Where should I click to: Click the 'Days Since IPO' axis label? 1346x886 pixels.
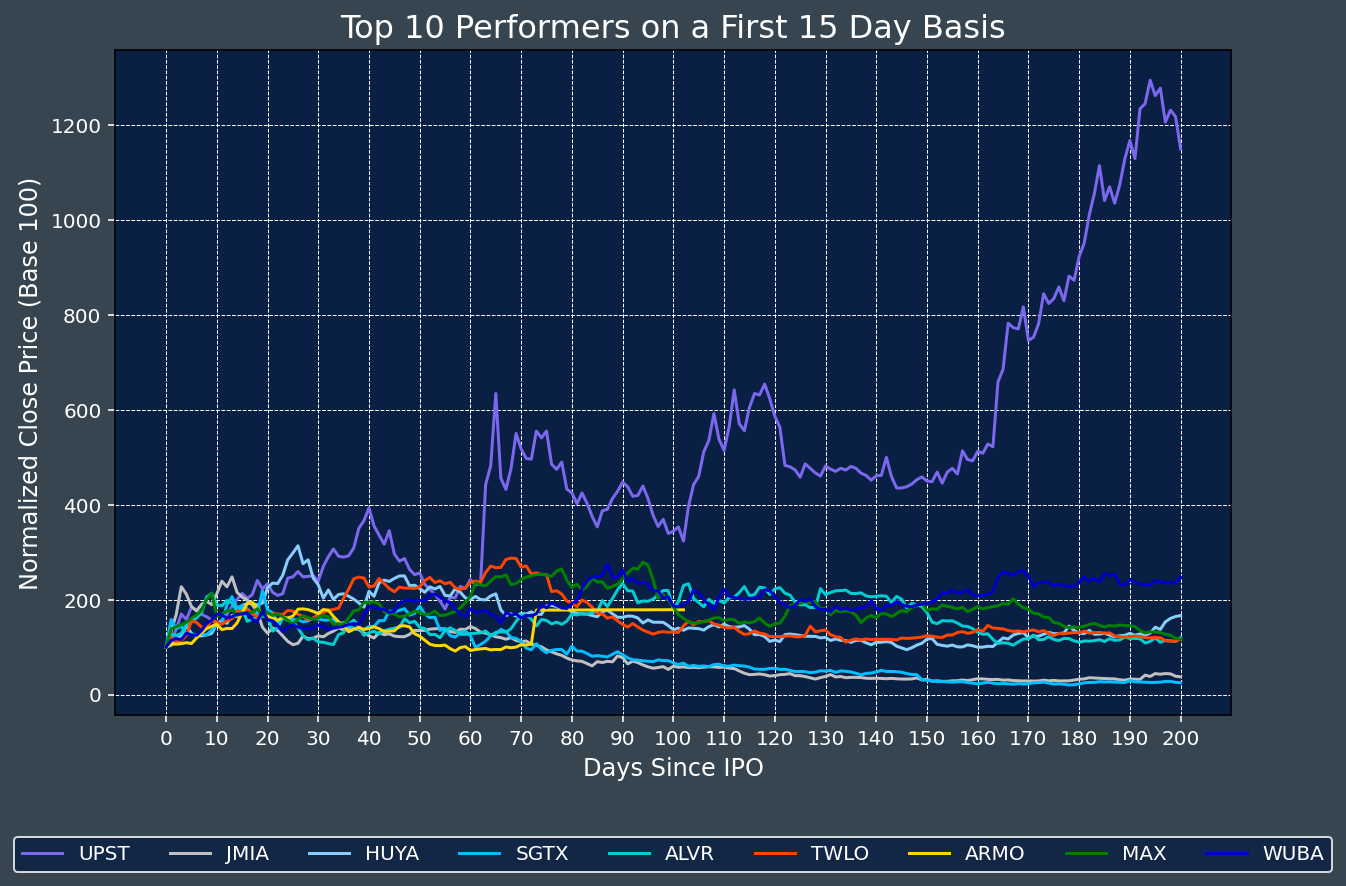[x=672, y=768]
